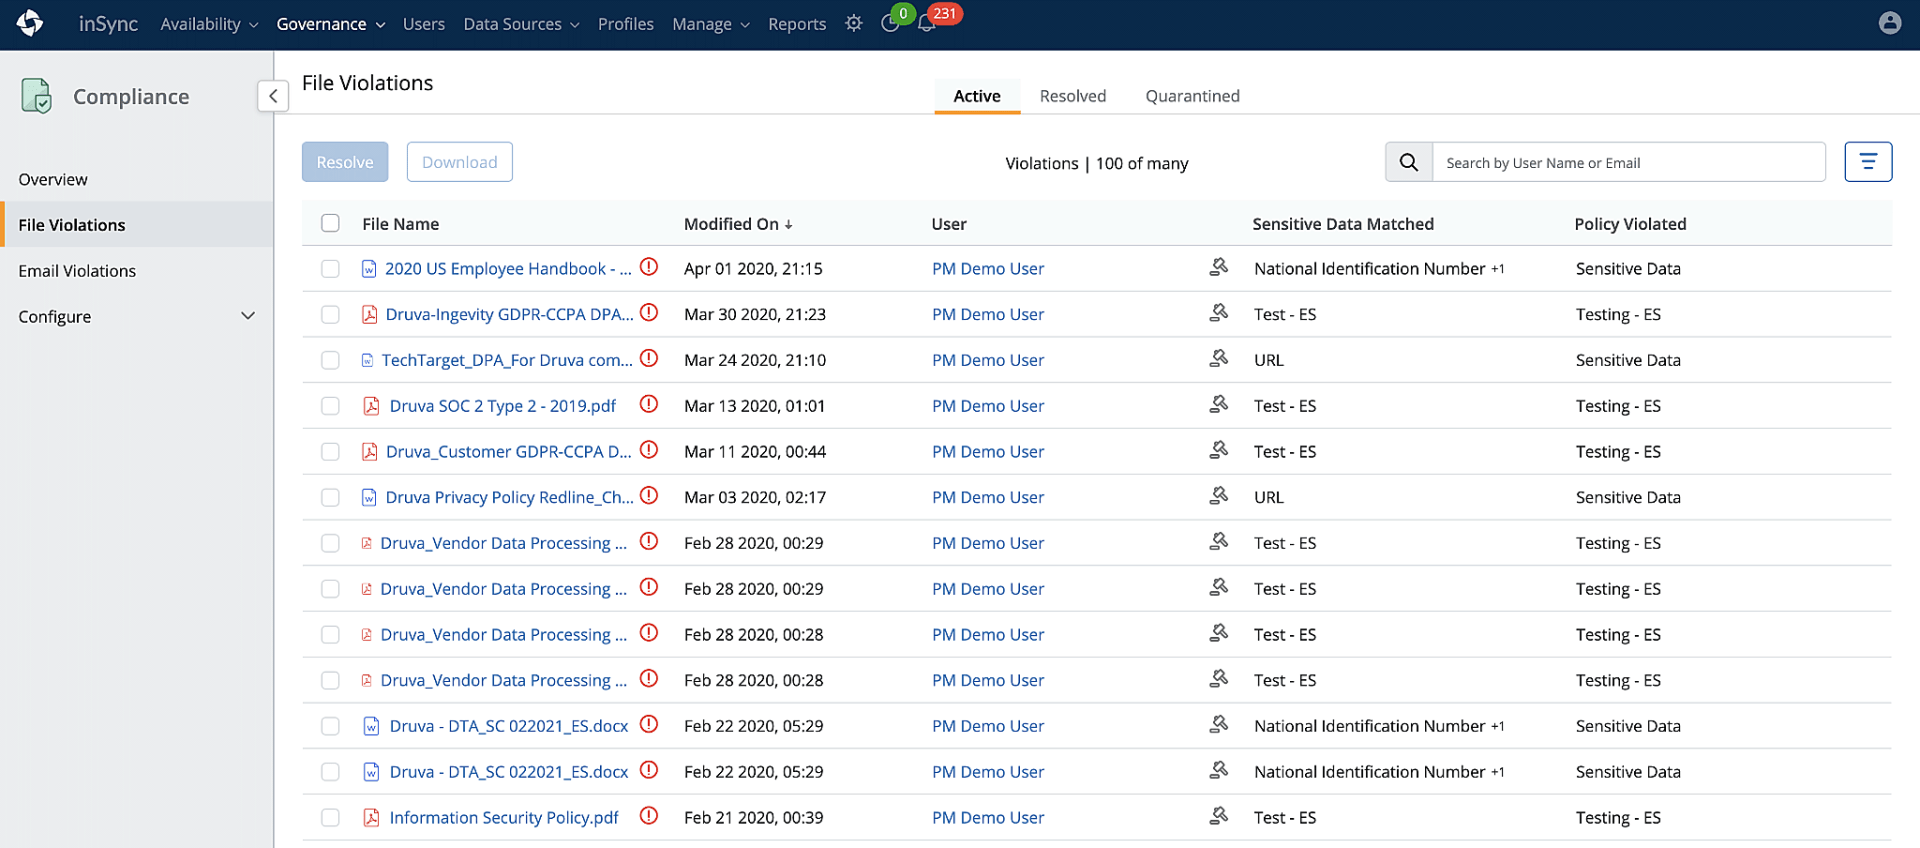This screenshot has width=1920, height=848.
Task: Check the Druva SOC 2 Type 2 row
Action: (x=330, y=406)
